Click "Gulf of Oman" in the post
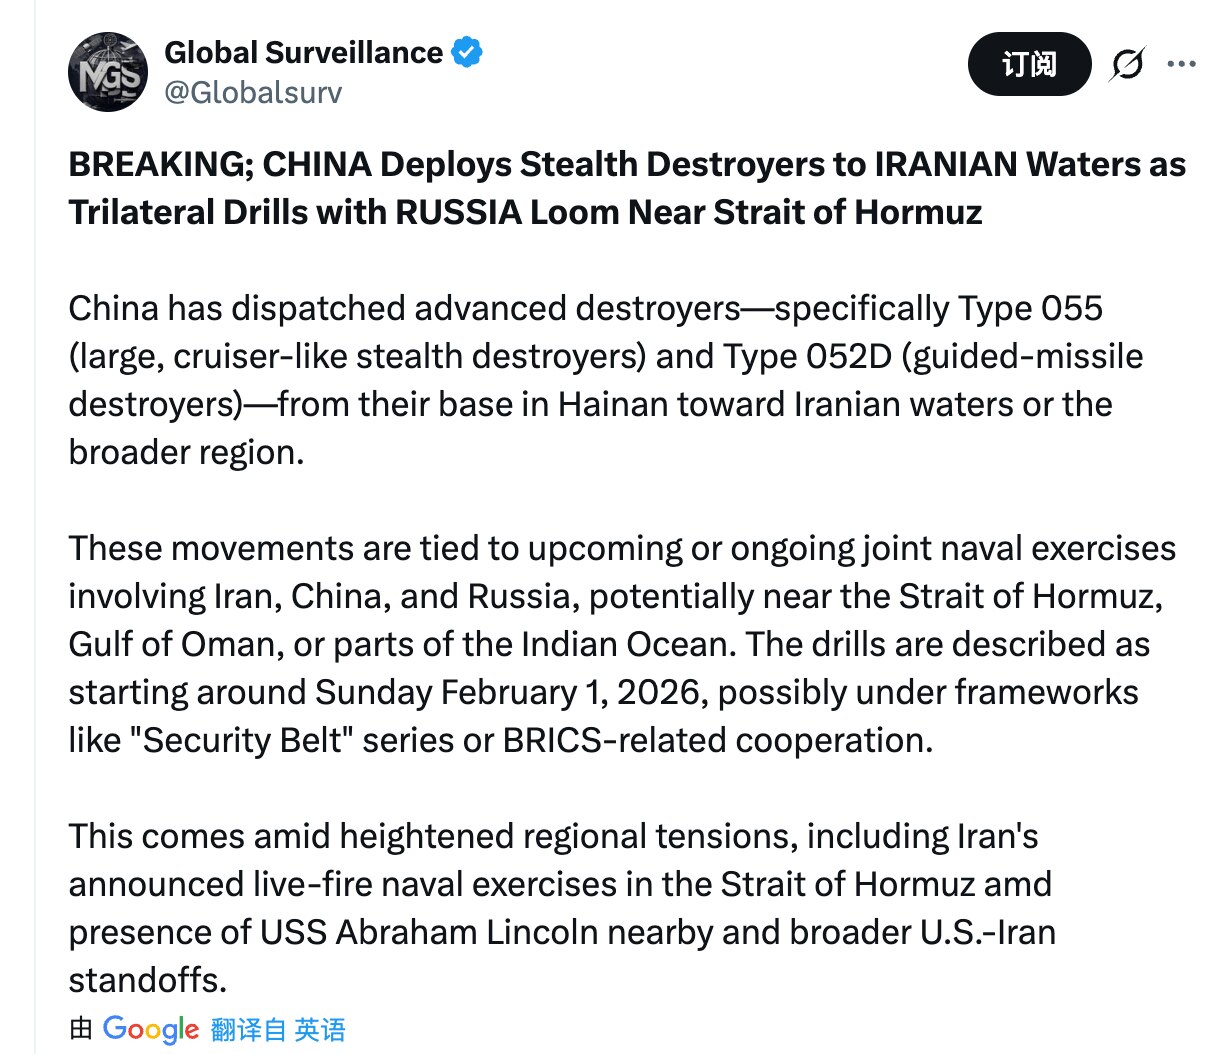Image resolution: width=1226 pixels, height=1054 pixels. coord(170,644)
